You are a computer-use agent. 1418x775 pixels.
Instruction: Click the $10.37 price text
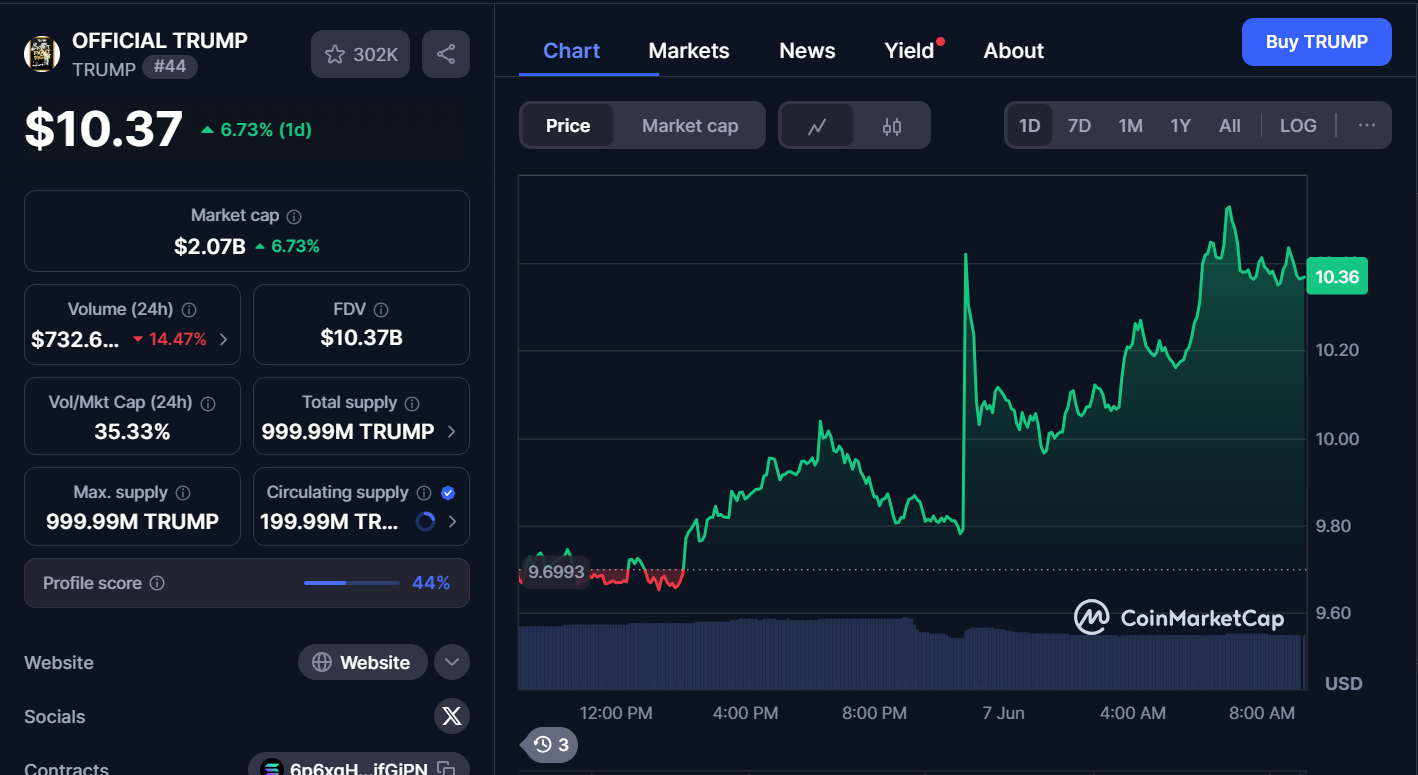(104, 130)
